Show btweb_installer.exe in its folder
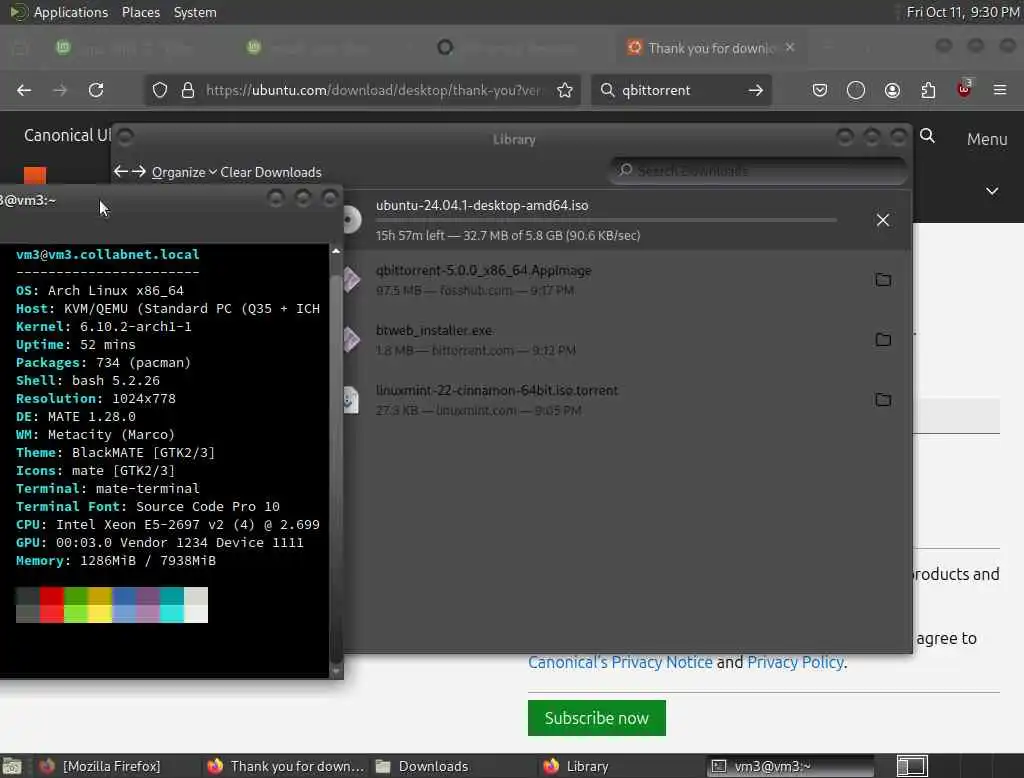The width and height of the screenshot is (1024, 778). pos(883,340)
